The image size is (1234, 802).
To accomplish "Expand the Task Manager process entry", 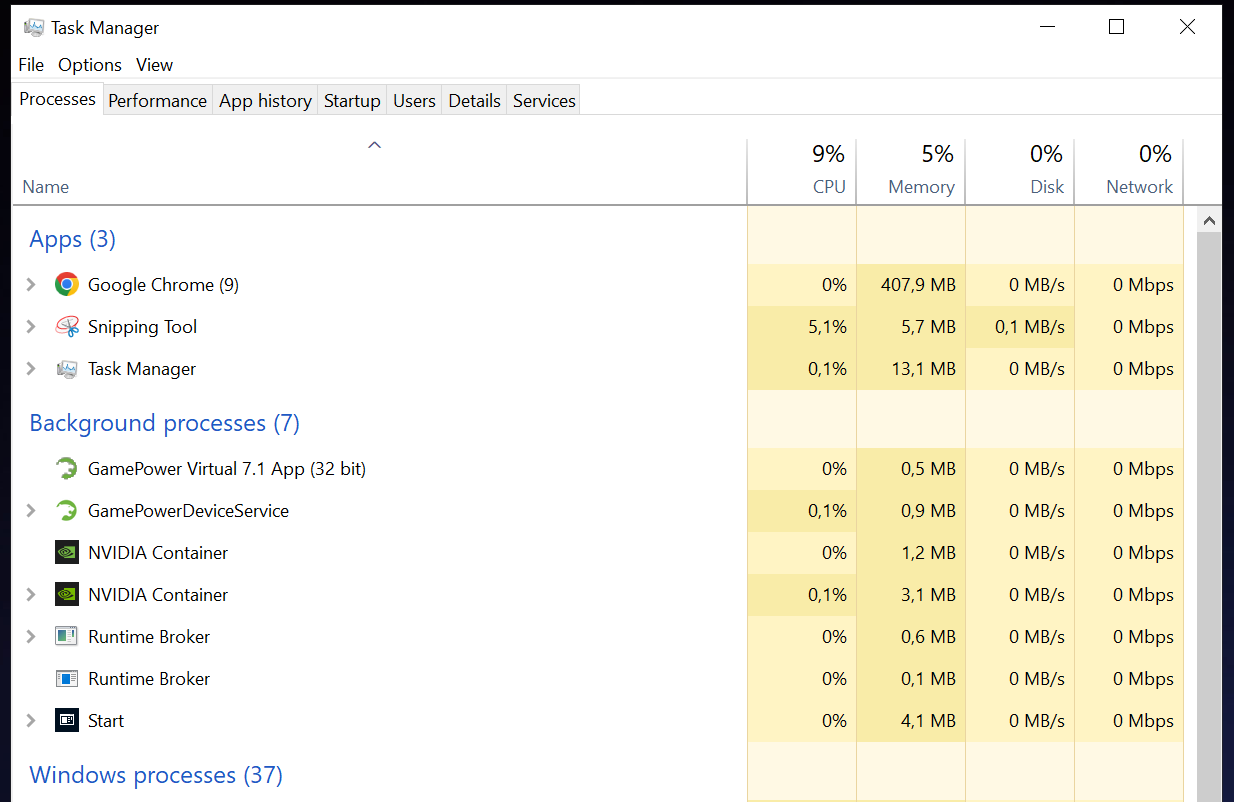I will pos(31,369).
